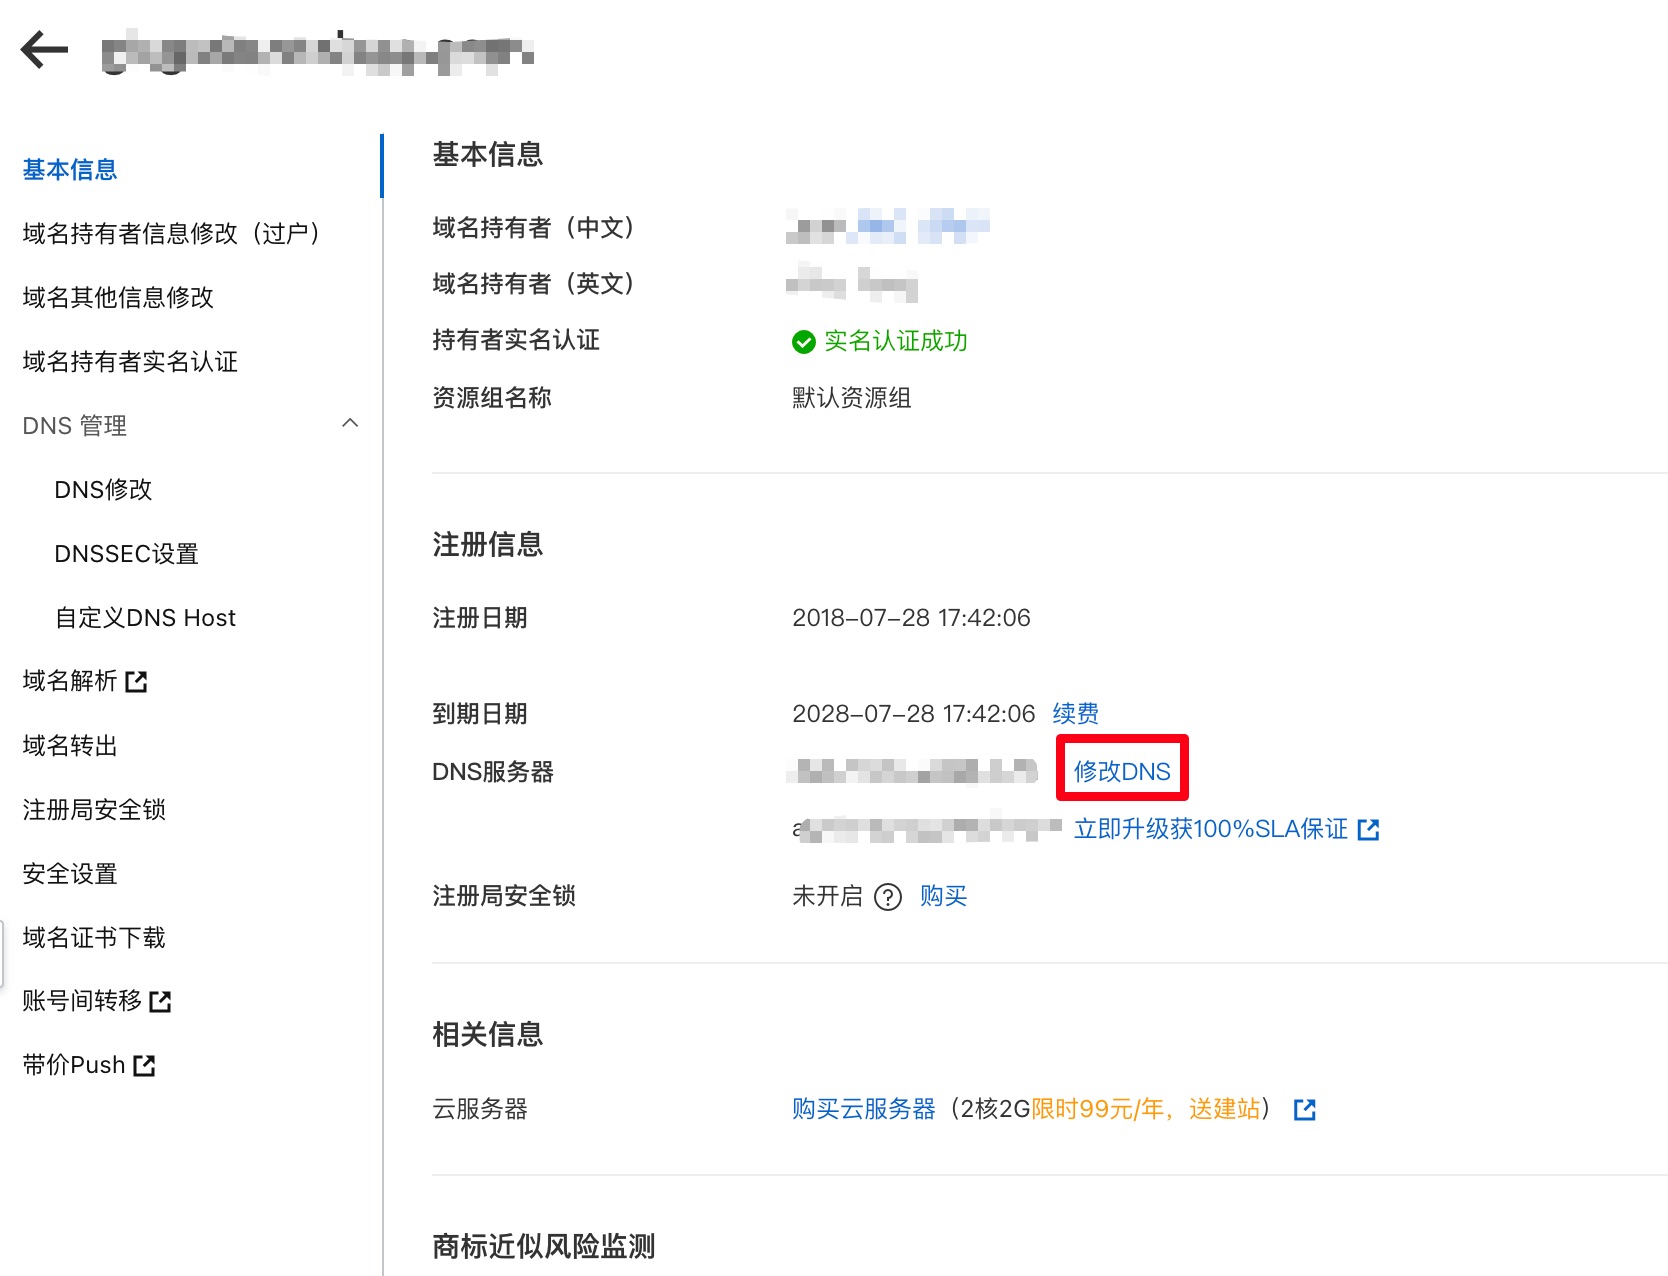This screenshot has width=1668, height=1276.
Task: Click the 资源组名称 field label
Action: pos(492,398)
